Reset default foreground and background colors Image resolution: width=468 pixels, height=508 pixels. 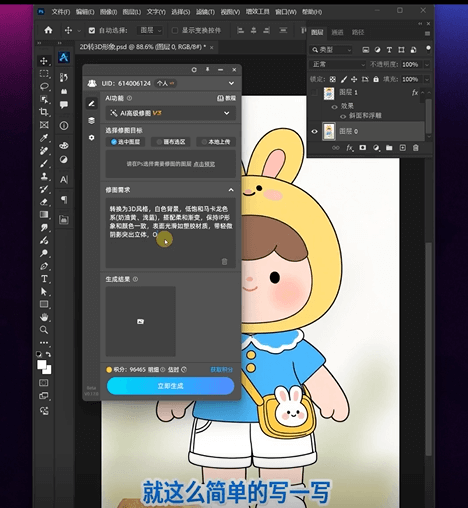click(x=39, y=354)
